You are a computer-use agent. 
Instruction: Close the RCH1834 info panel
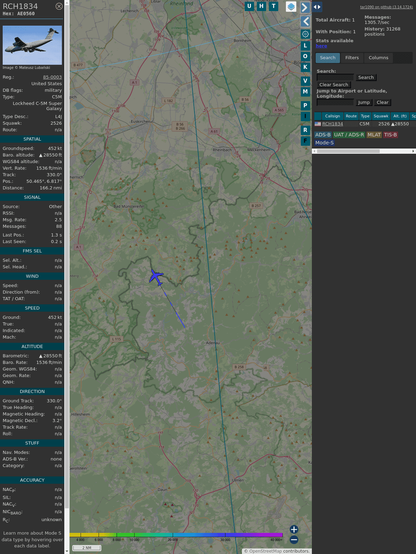[59, 6]
